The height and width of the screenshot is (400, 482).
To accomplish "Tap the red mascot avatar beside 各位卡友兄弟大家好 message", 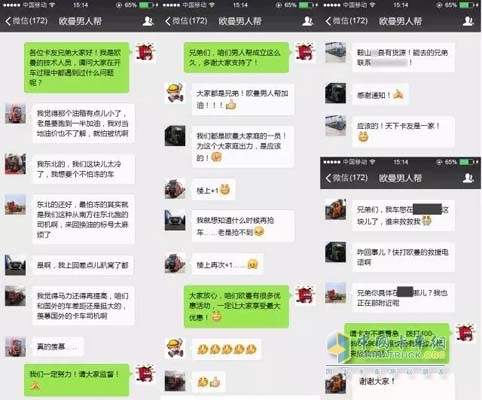I will click(146, 52).
